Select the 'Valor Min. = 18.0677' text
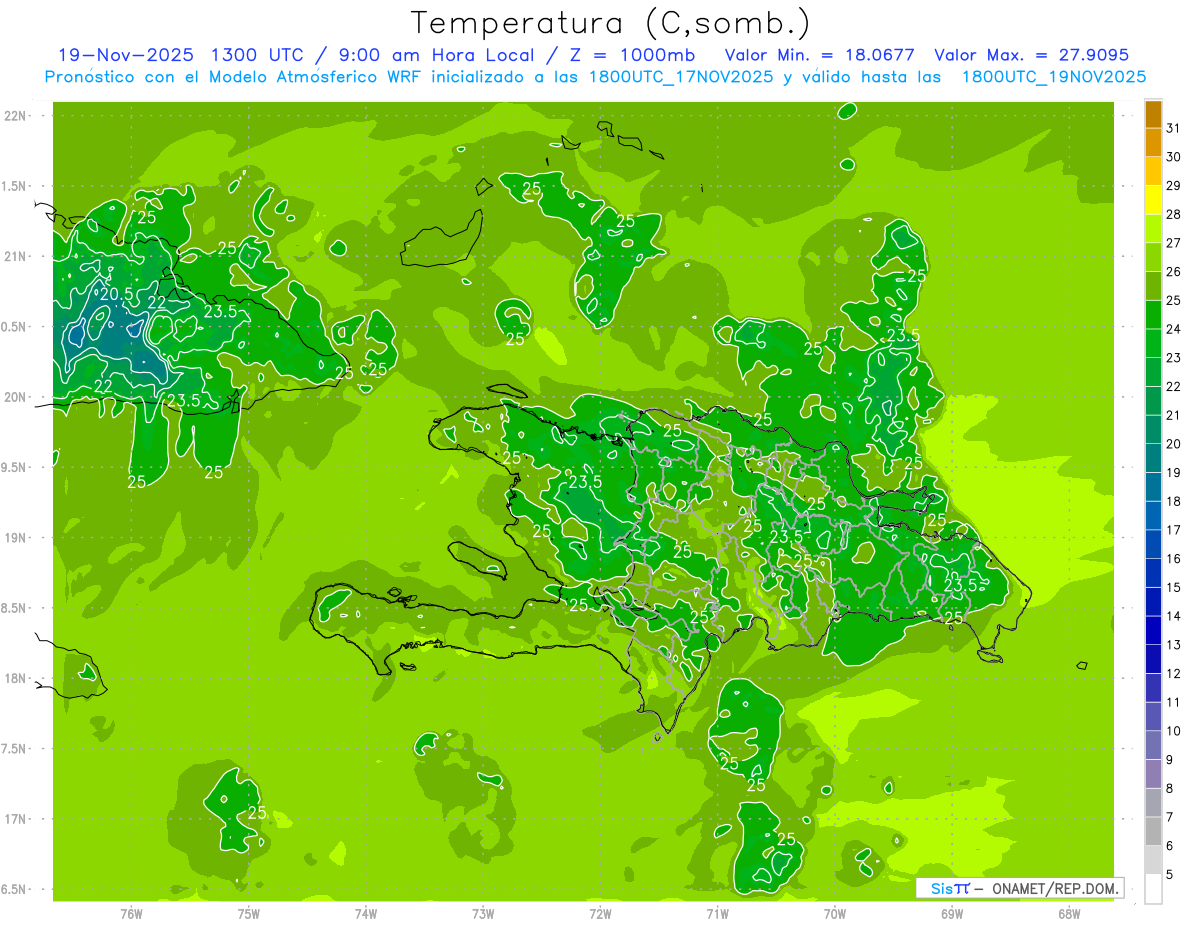Image resolution: width=1200 pixels, height=927 pixels. tap(822, 55)
